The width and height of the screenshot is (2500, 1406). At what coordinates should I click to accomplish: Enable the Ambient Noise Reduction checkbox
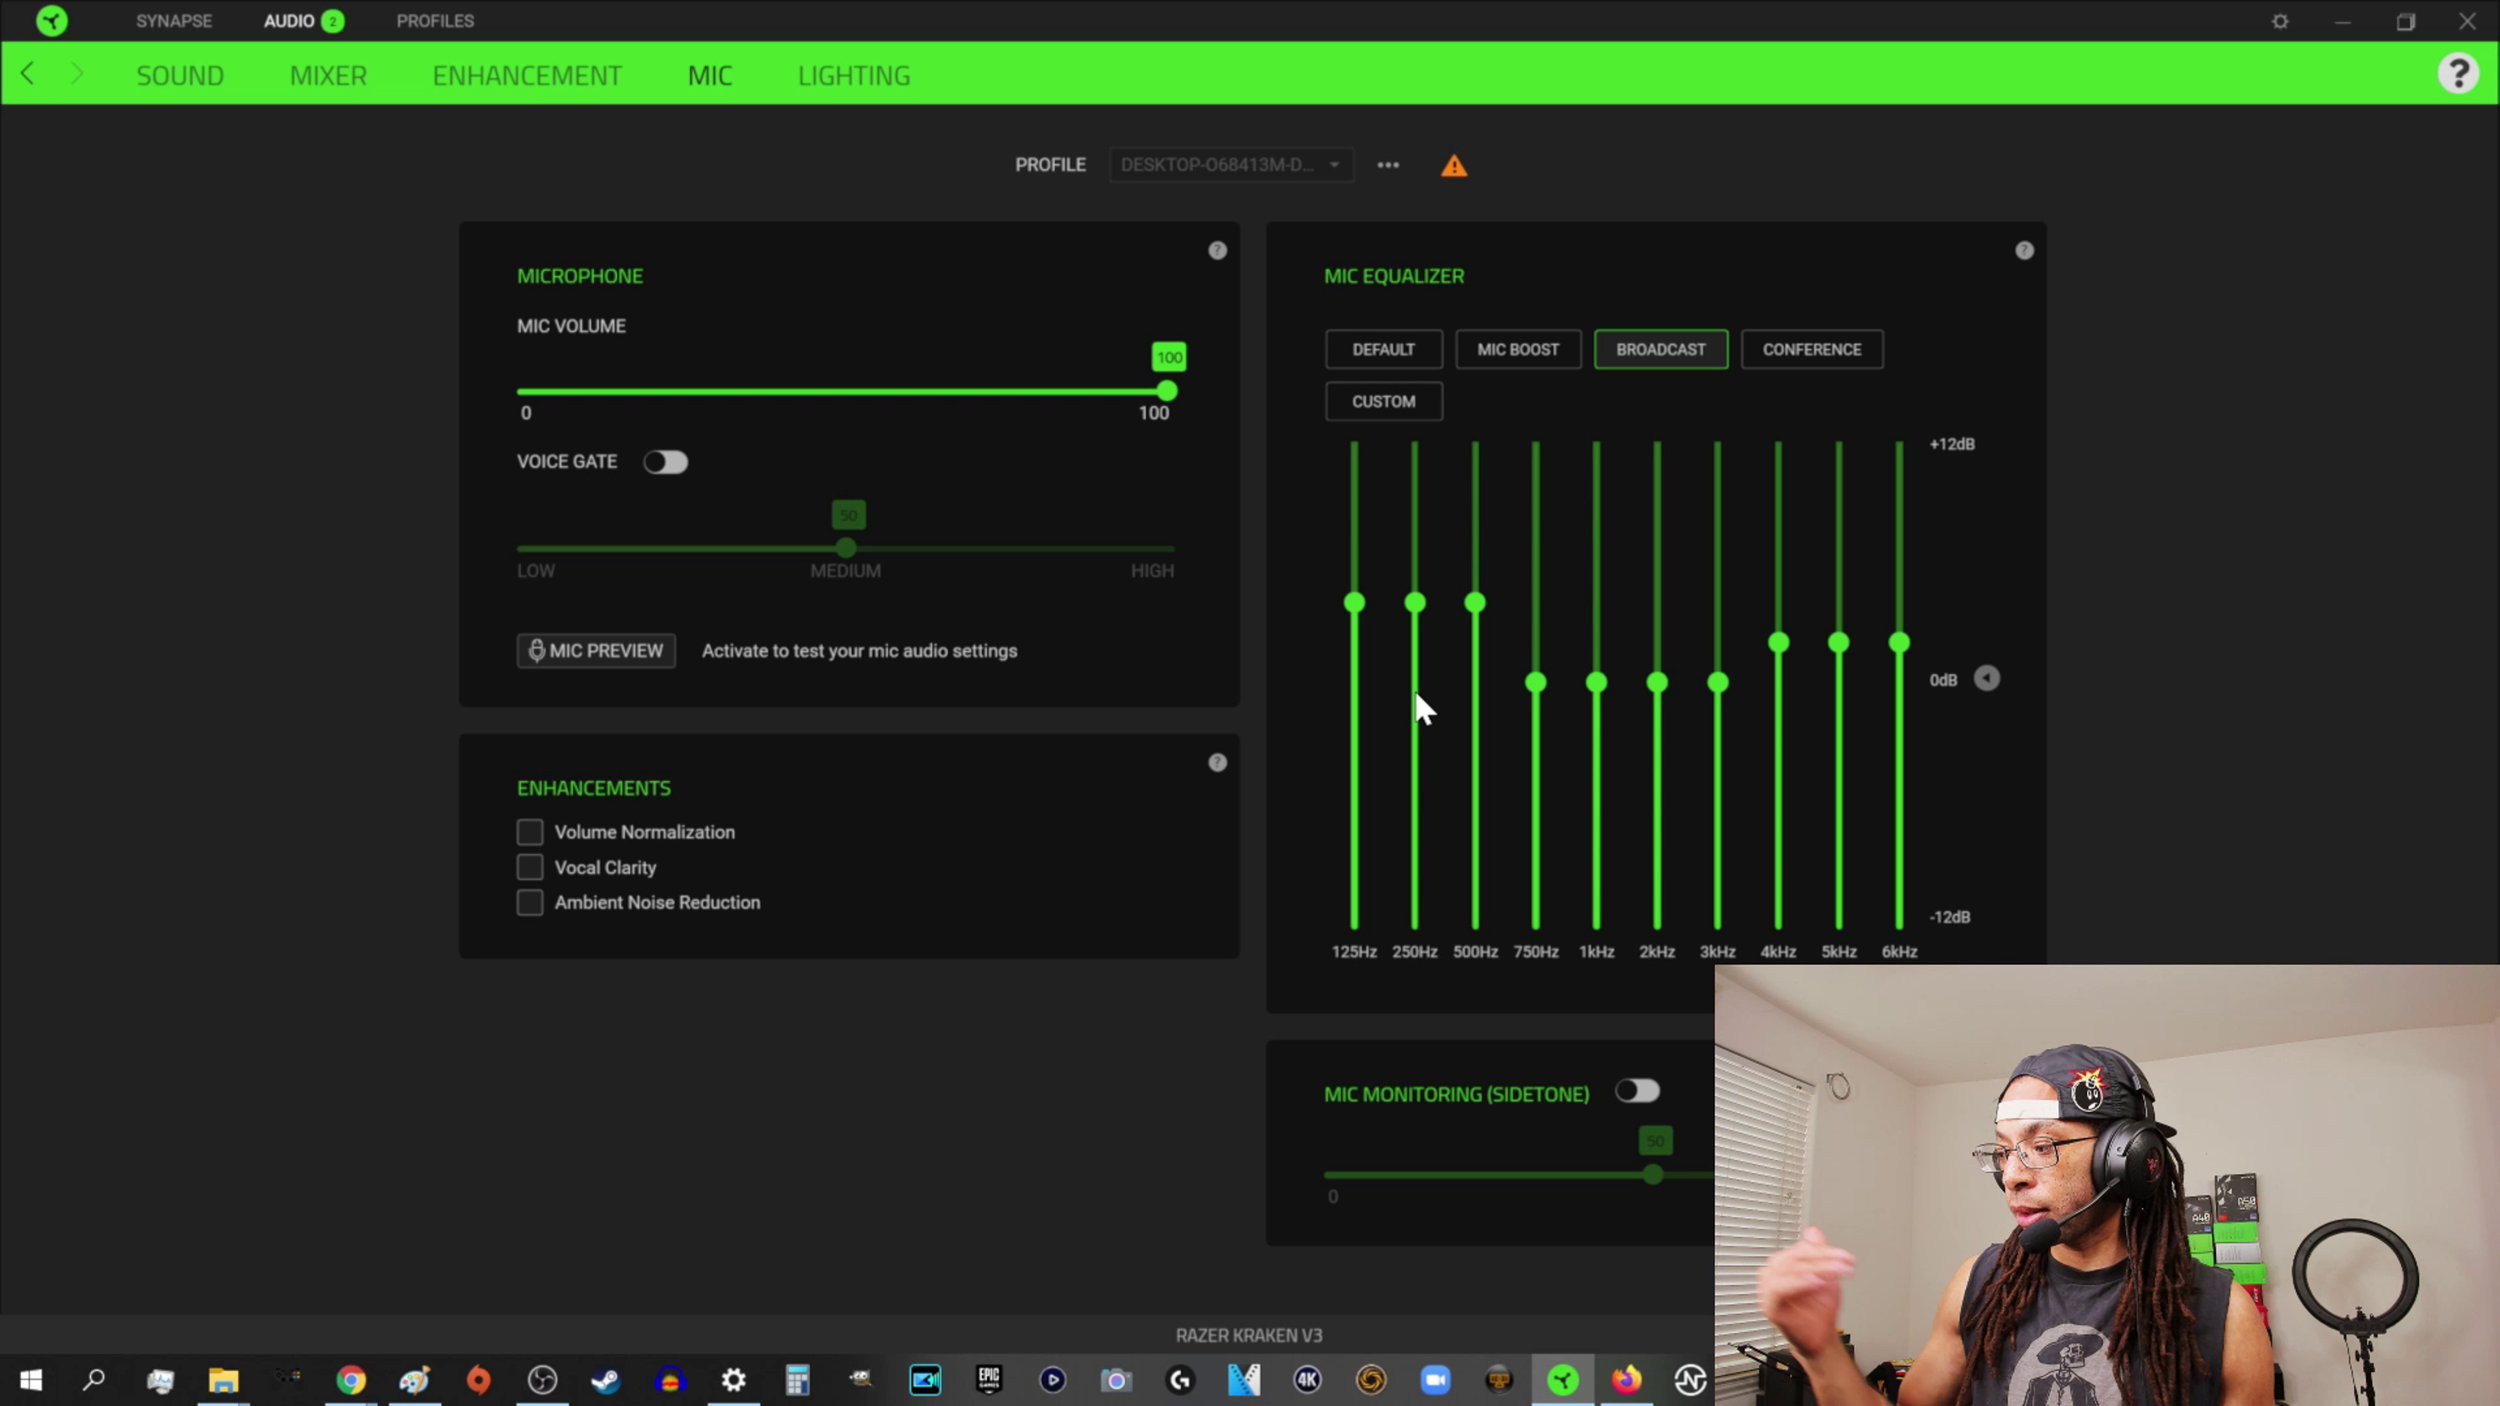click(x=530, y=903)
